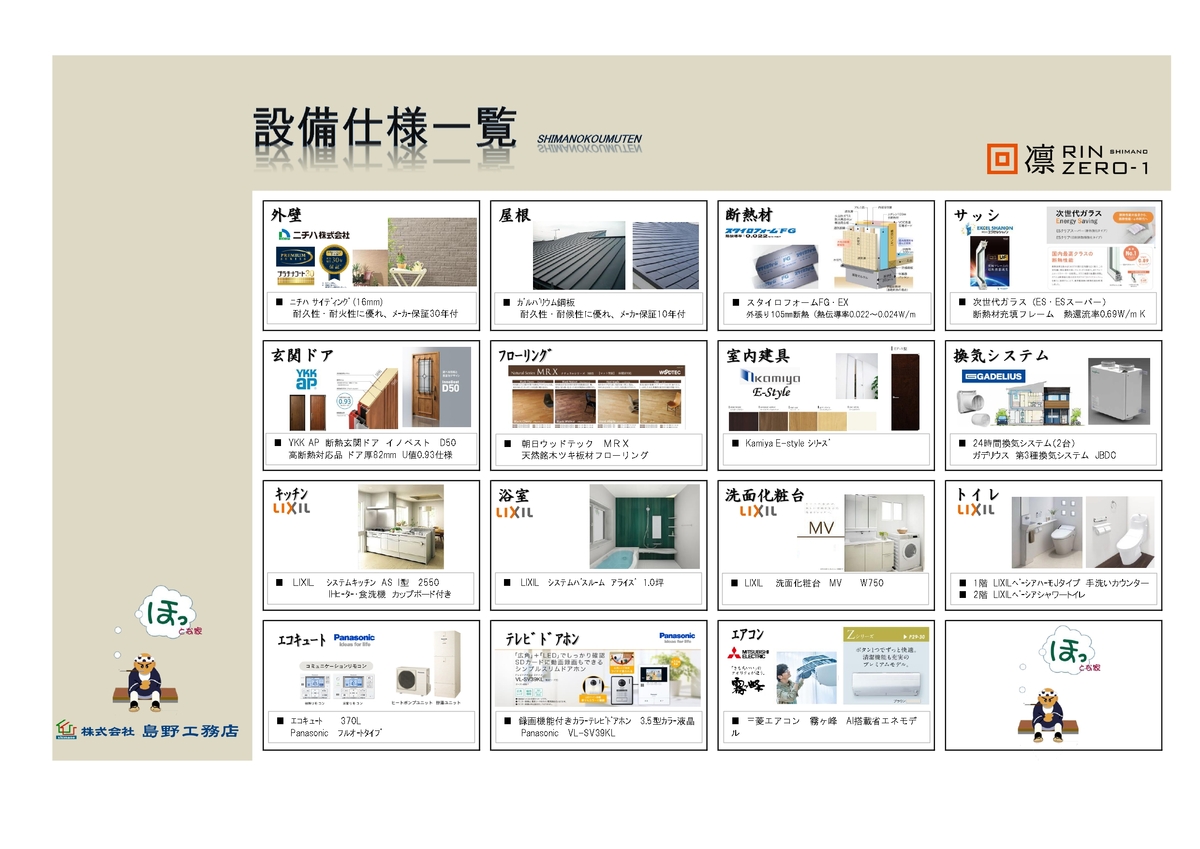Image resolution: width=1200 pixels, height=849 pixels.
Task: Open the brick siding wall photo
Action: click(431, 253)
